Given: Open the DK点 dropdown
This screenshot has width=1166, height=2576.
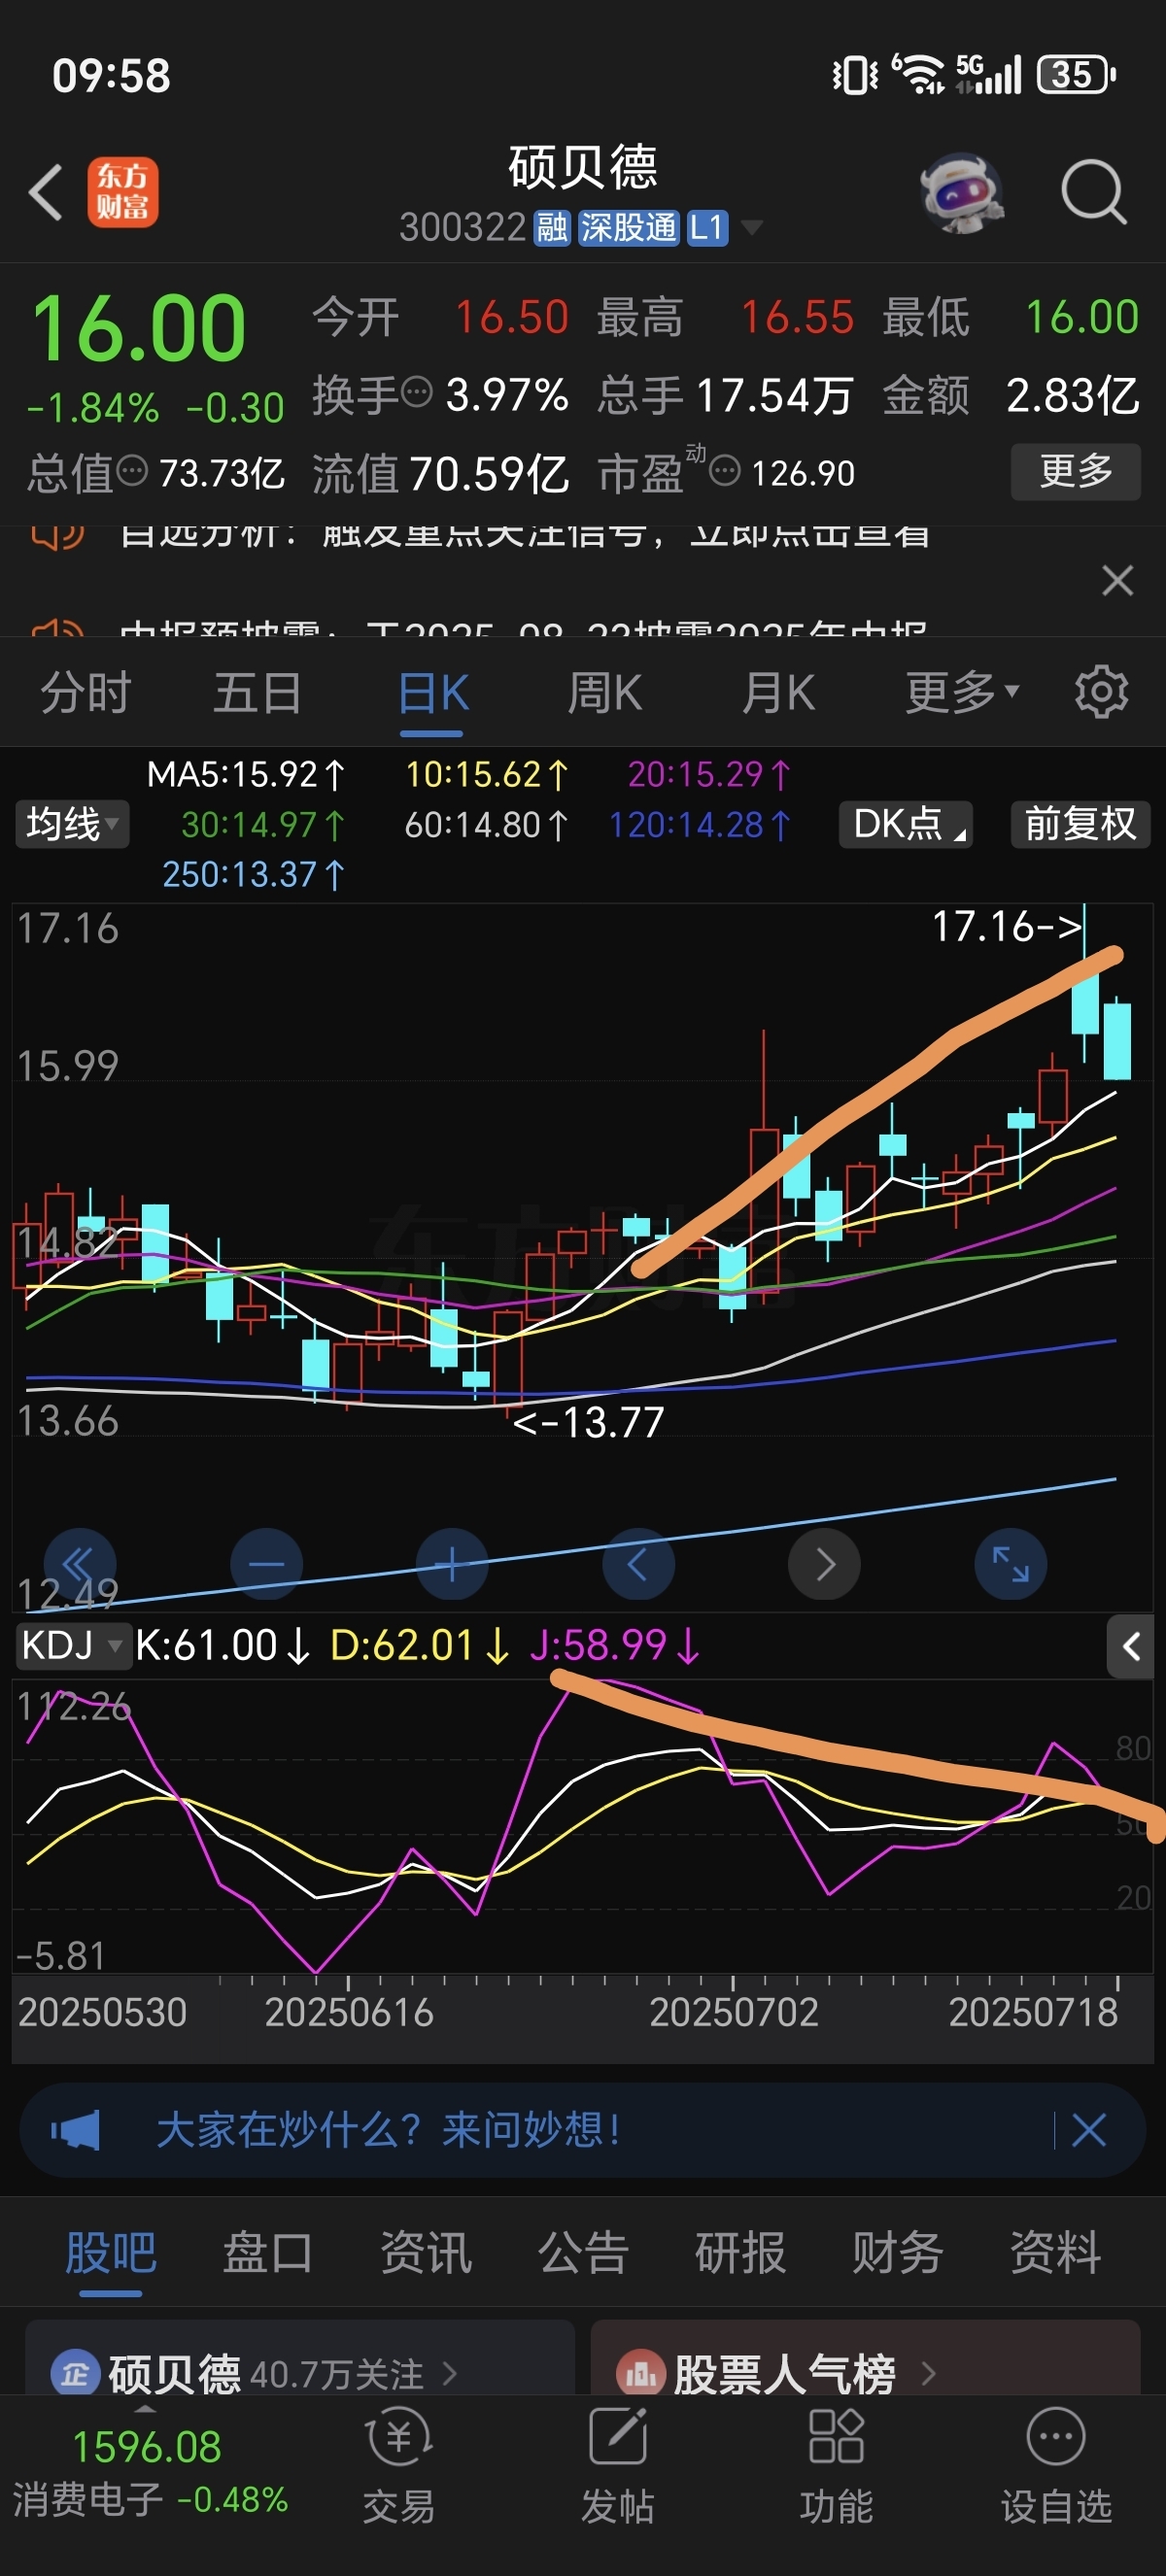Looking at the screenshot, I should (x=906, y=824).
